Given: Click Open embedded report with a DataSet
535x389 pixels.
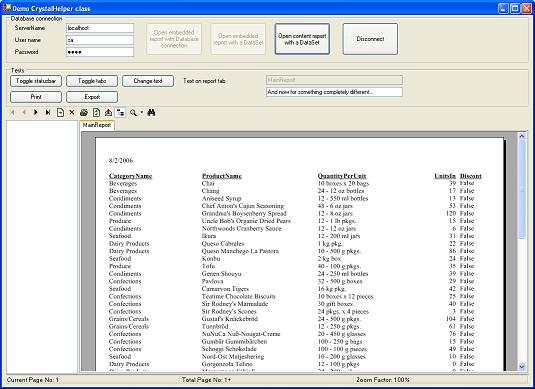Looking at the screenshot, I should pos(238,39).
